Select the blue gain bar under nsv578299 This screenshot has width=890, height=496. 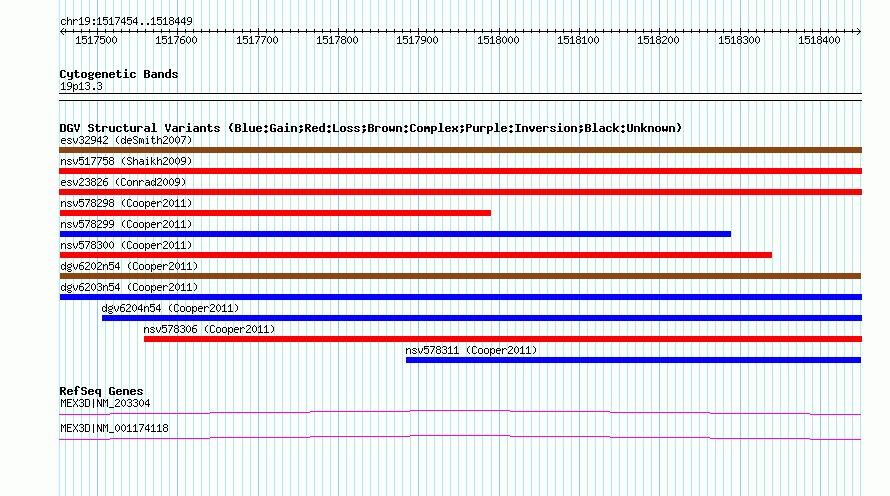coord(395,234)
